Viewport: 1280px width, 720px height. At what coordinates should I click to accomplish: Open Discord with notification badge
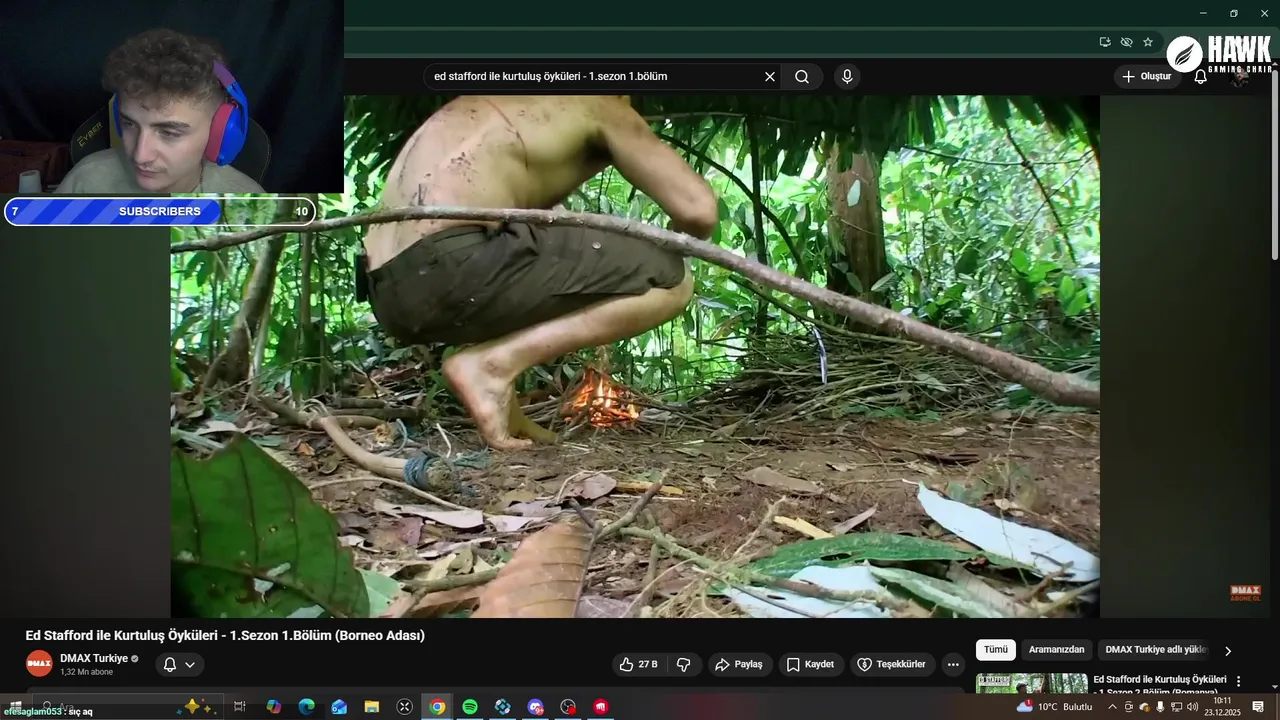[535, 707]
